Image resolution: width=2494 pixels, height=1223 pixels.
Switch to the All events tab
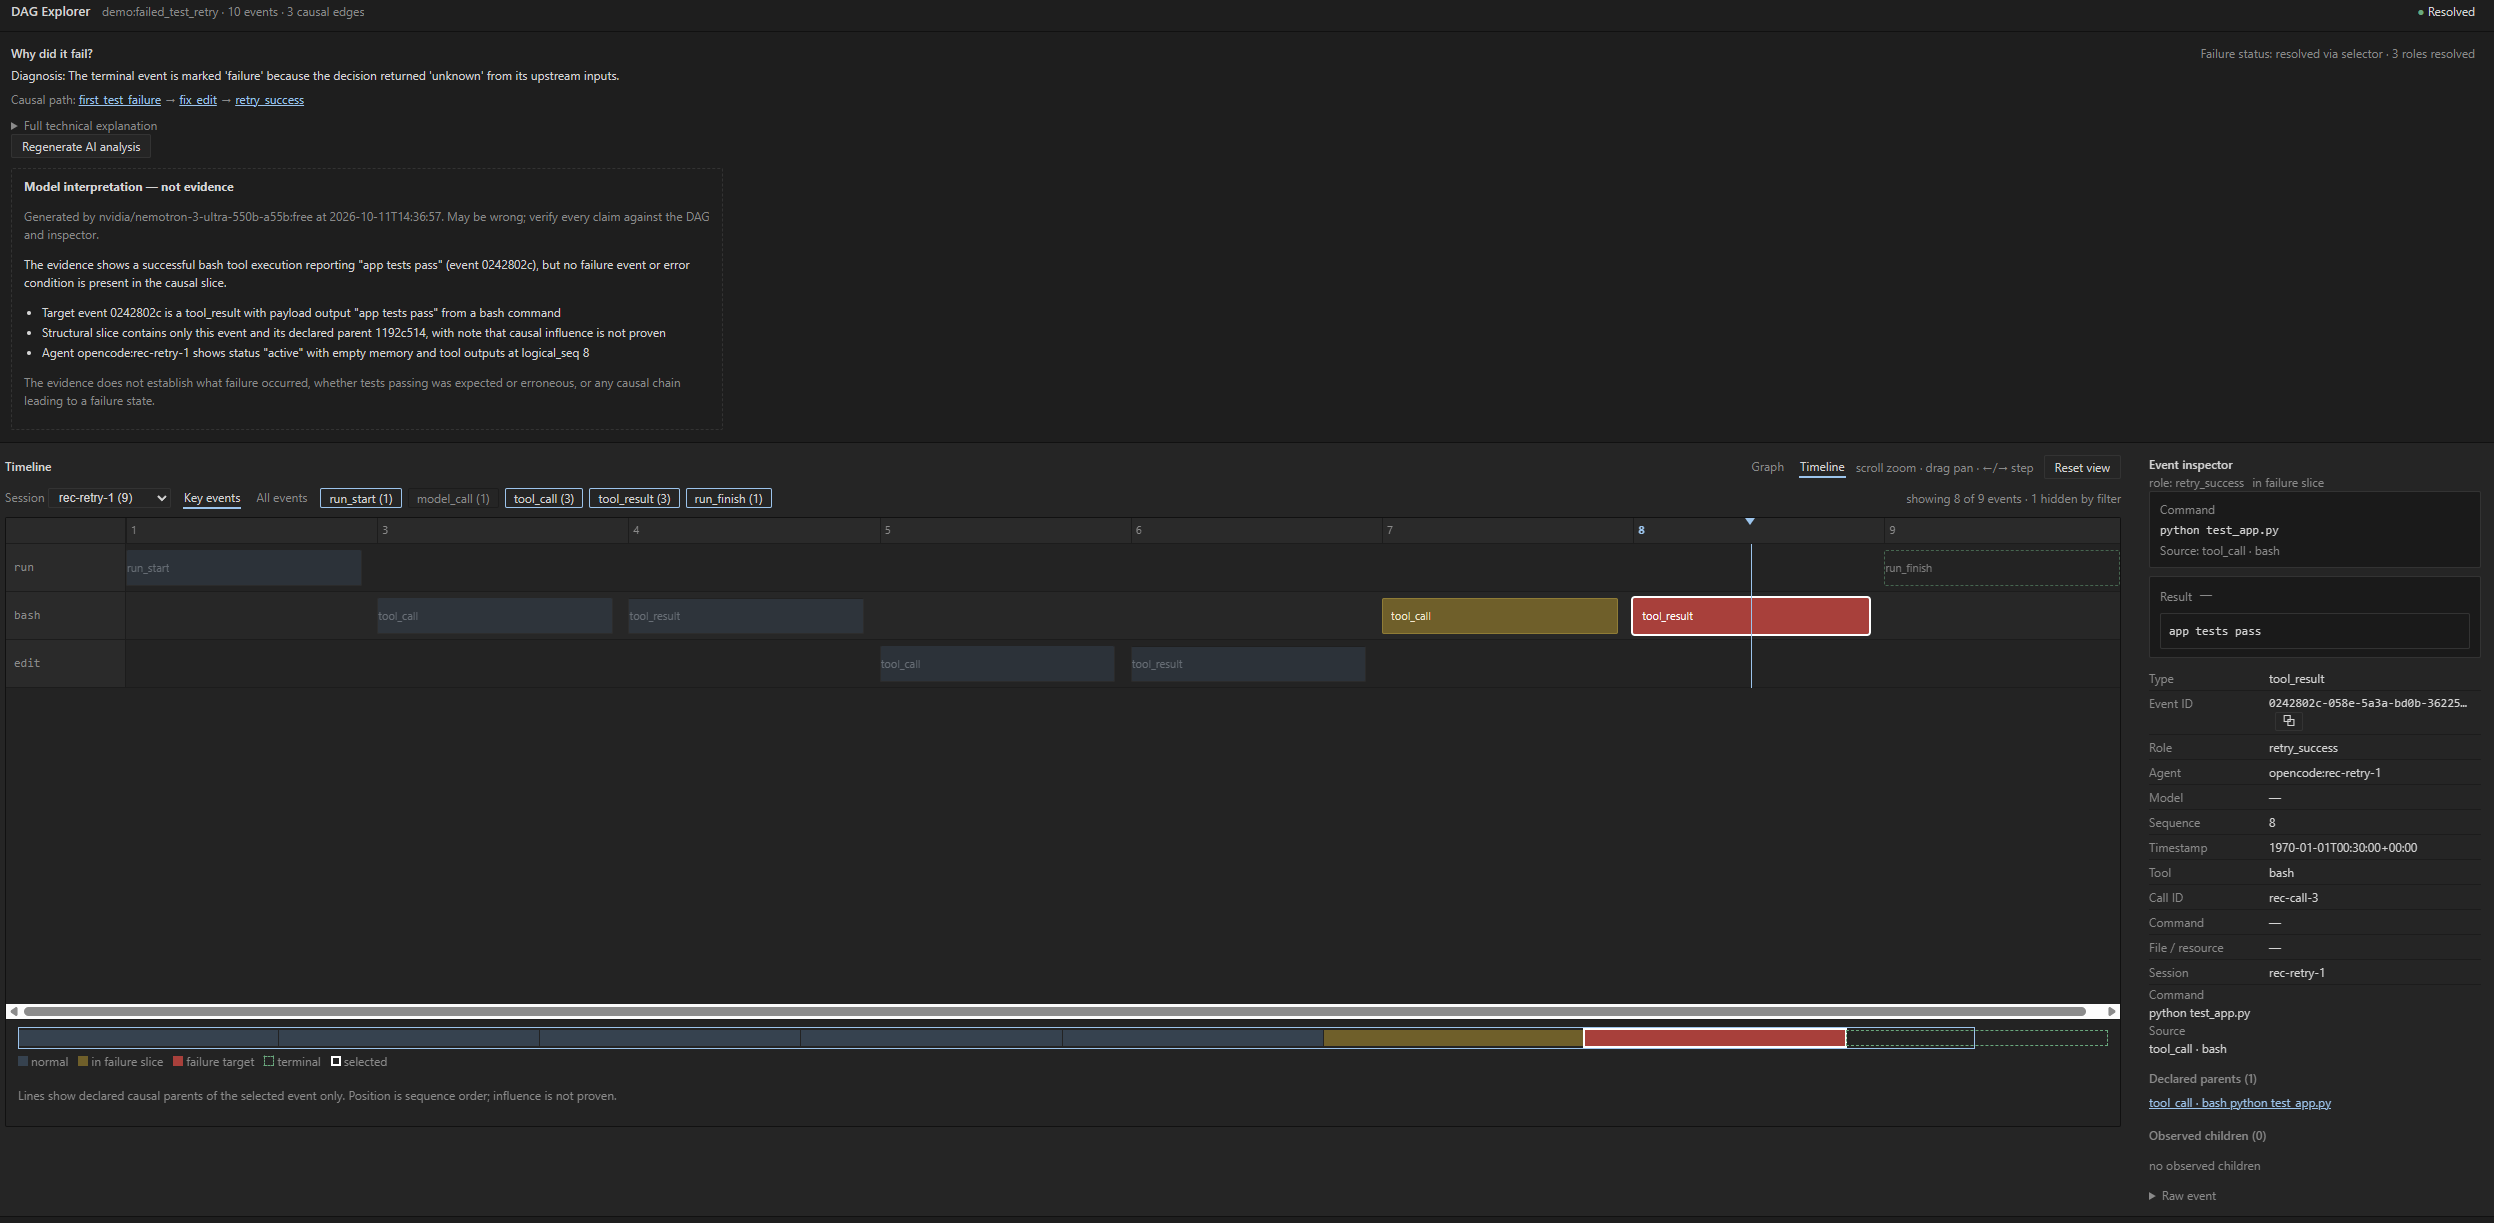282,498
